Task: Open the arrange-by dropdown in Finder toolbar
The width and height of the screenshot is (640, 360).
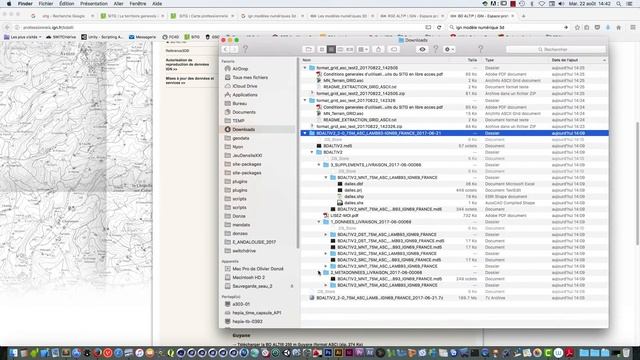Action: tap(362, 49)
